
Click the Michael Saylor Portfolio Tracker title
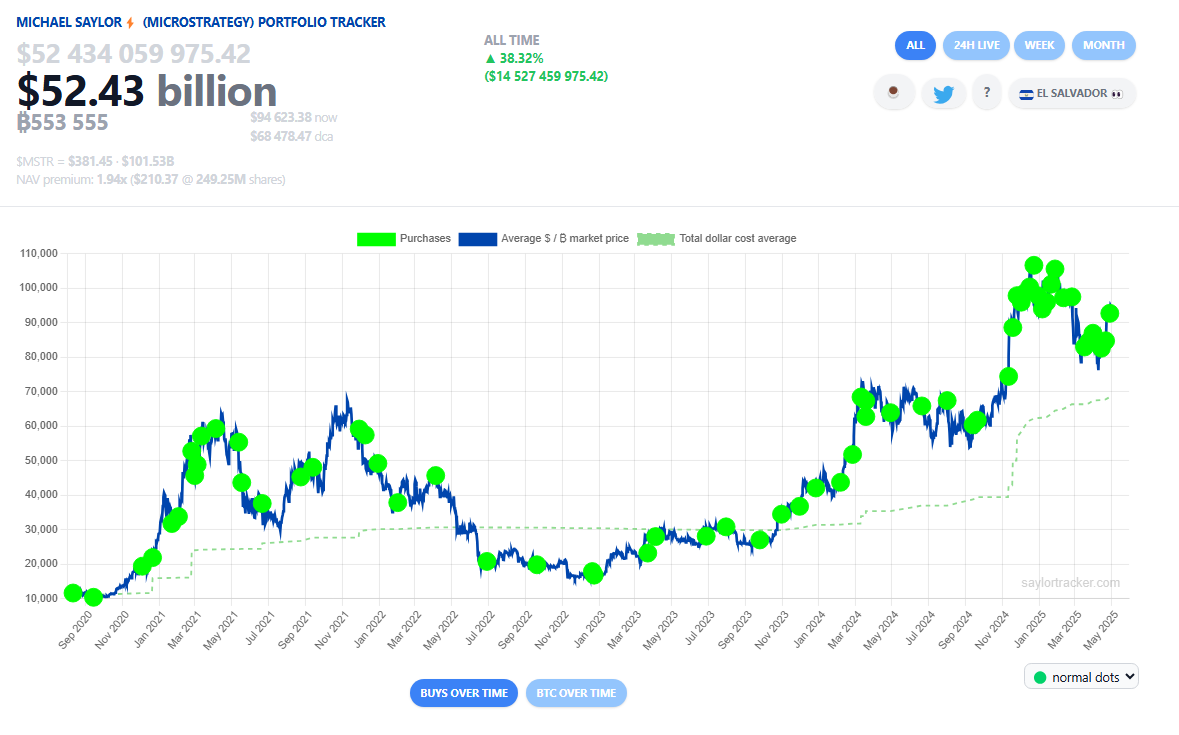201,23
